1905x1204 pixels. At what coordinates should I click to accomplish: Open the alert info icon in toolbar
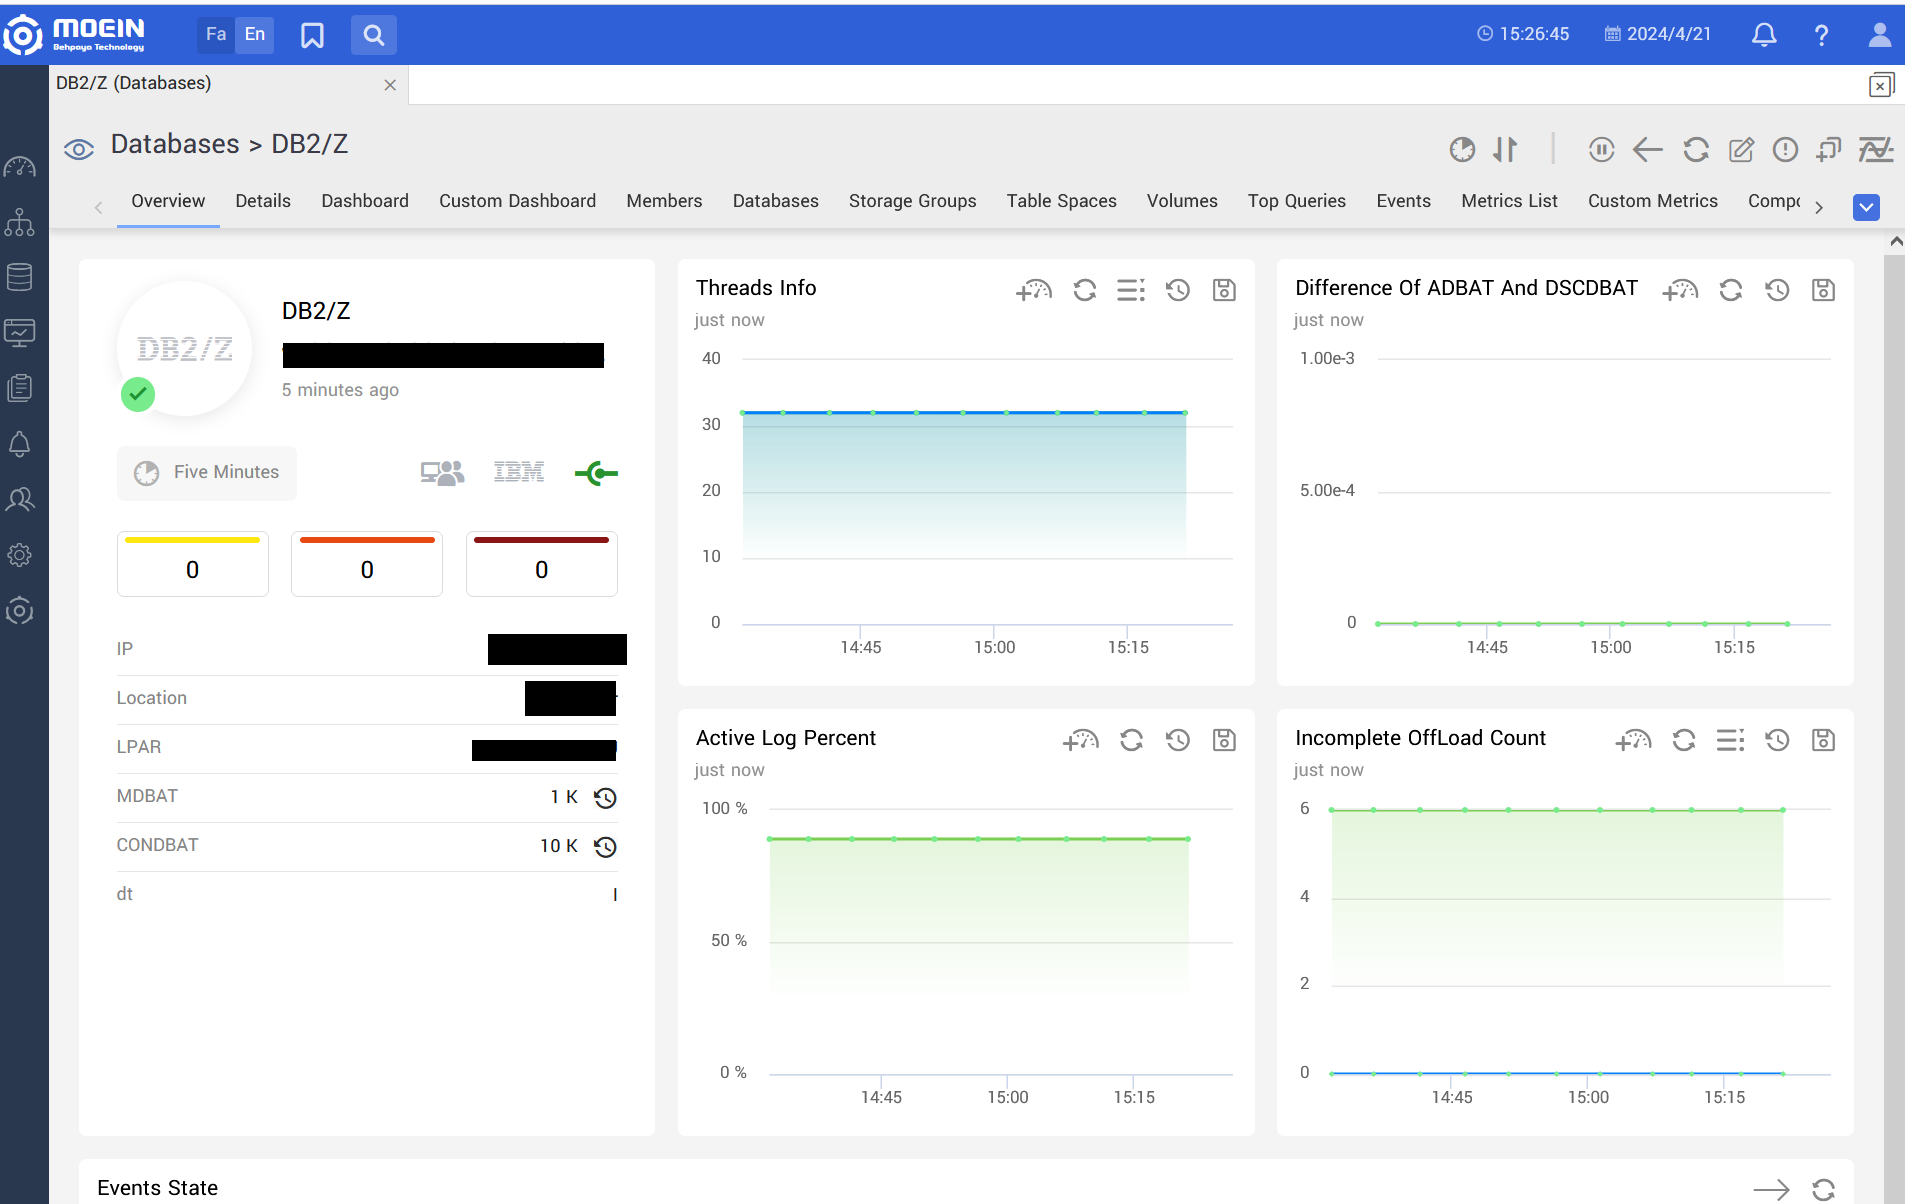point(1785,150)
